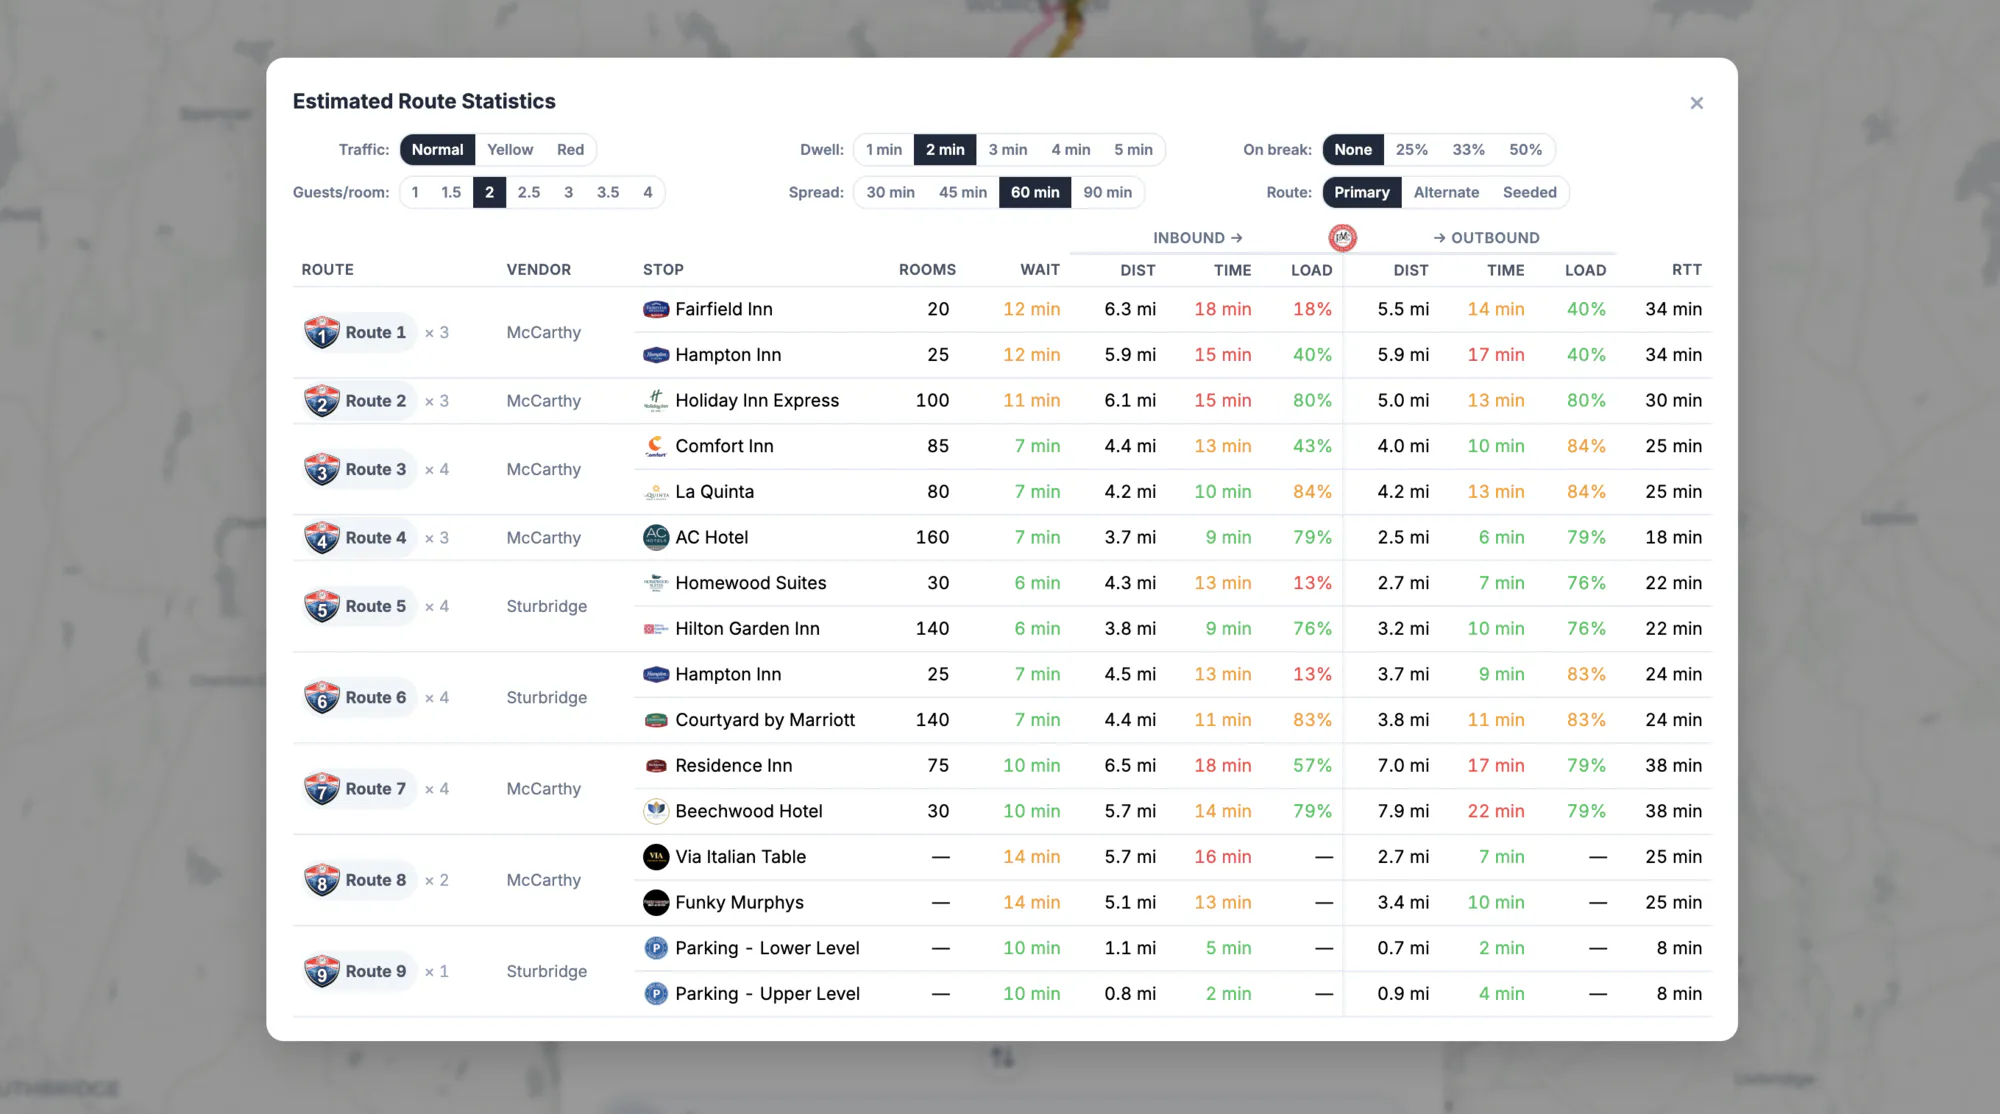The width and height of the screenshot is (2000, 1114).
Task: Set dwell time to 1 min
Action: (x=884, y=150)
